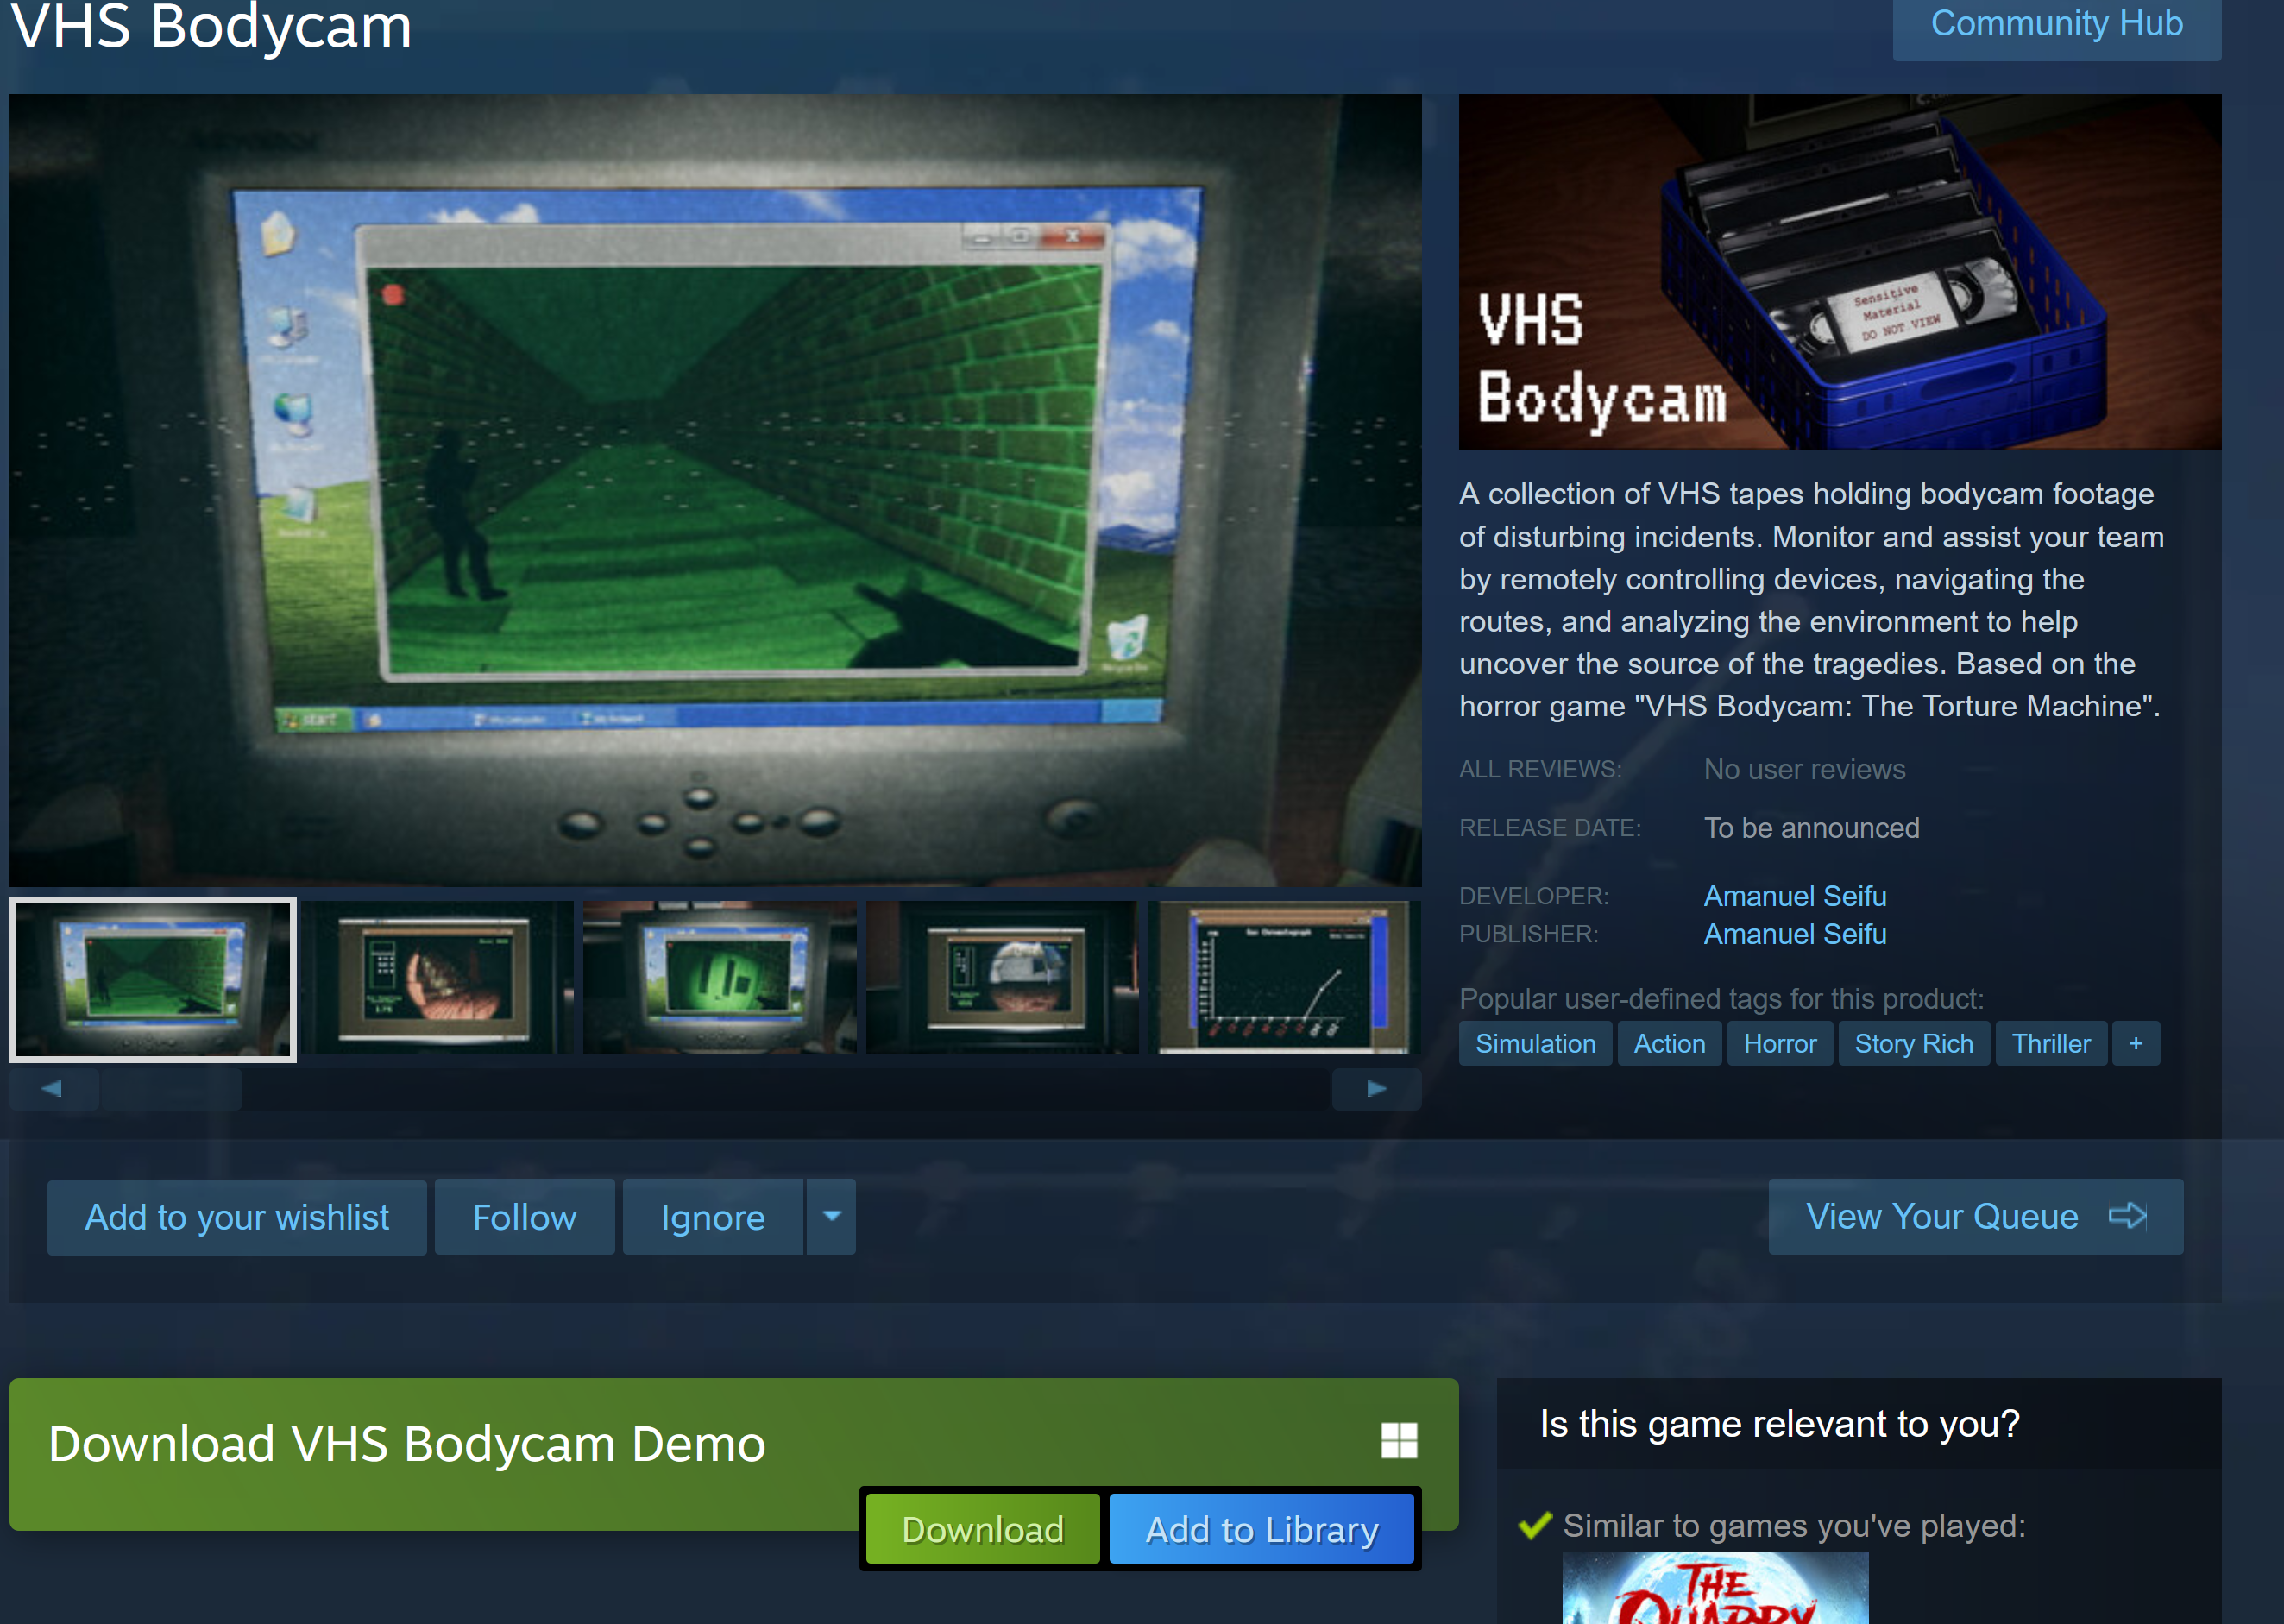Click the green checkmark beside Similar to games
Viewport: 2284px width, 1624px height.
pyautogui.click(x=1535, y=1526)
